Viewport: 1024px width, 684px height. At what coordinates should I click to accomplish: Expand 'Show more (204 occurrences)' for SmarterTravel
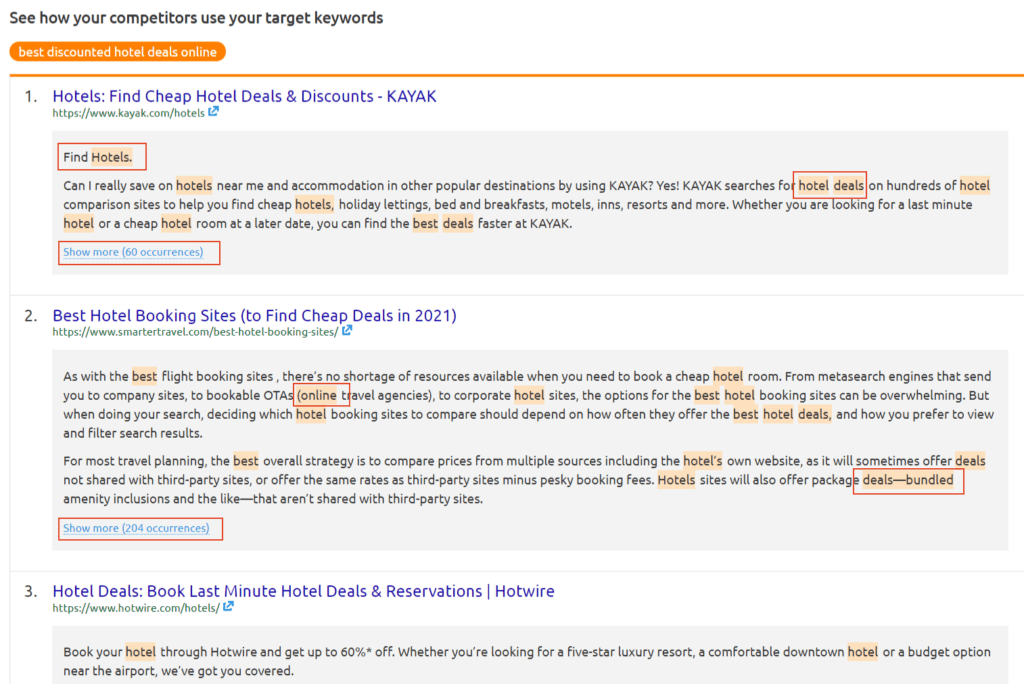tap(136, 529)
